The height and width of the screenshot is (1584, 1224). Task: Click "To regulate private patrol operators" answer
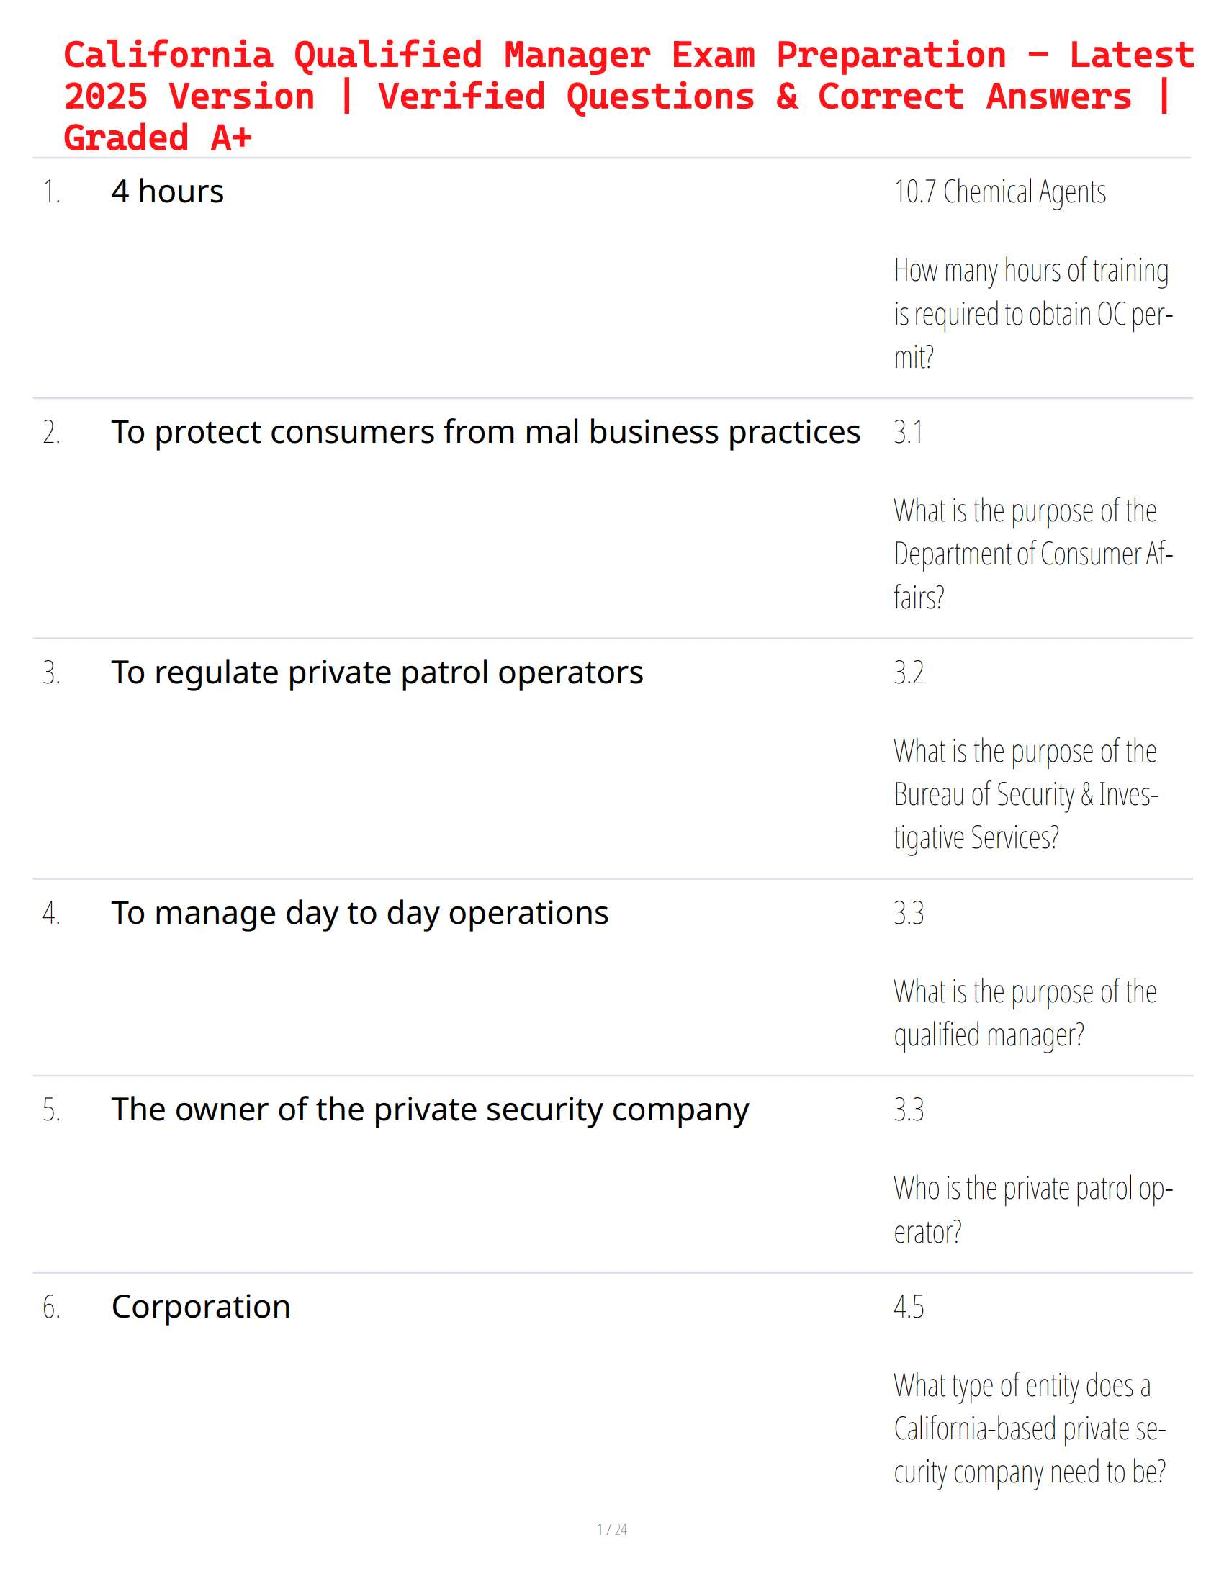(x=377, y=672)
